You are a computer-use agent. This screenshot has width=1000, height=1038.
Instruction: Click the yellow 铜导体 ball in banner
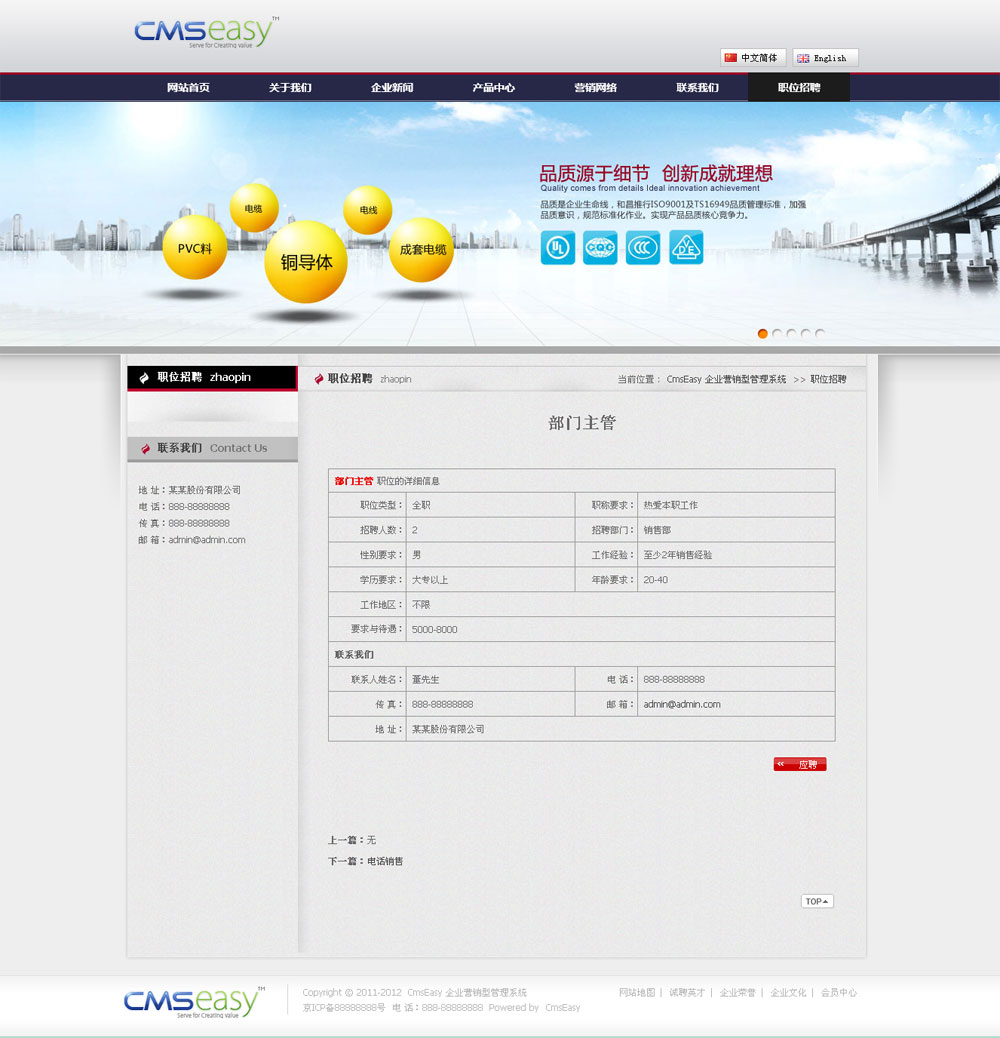[x=306, y=262]
